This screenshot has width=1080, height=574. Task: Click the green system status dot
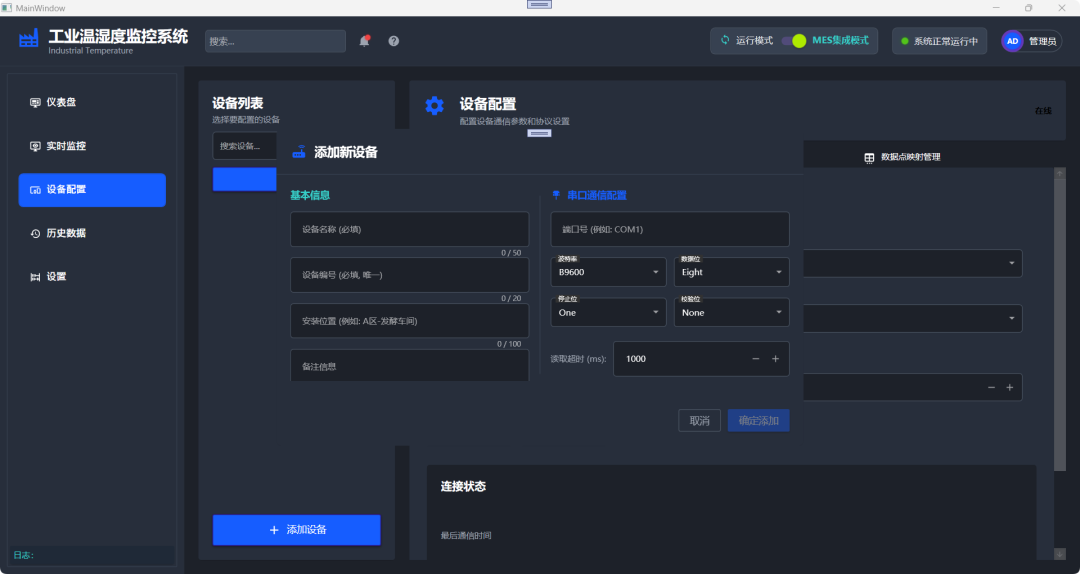coord(905,41)
